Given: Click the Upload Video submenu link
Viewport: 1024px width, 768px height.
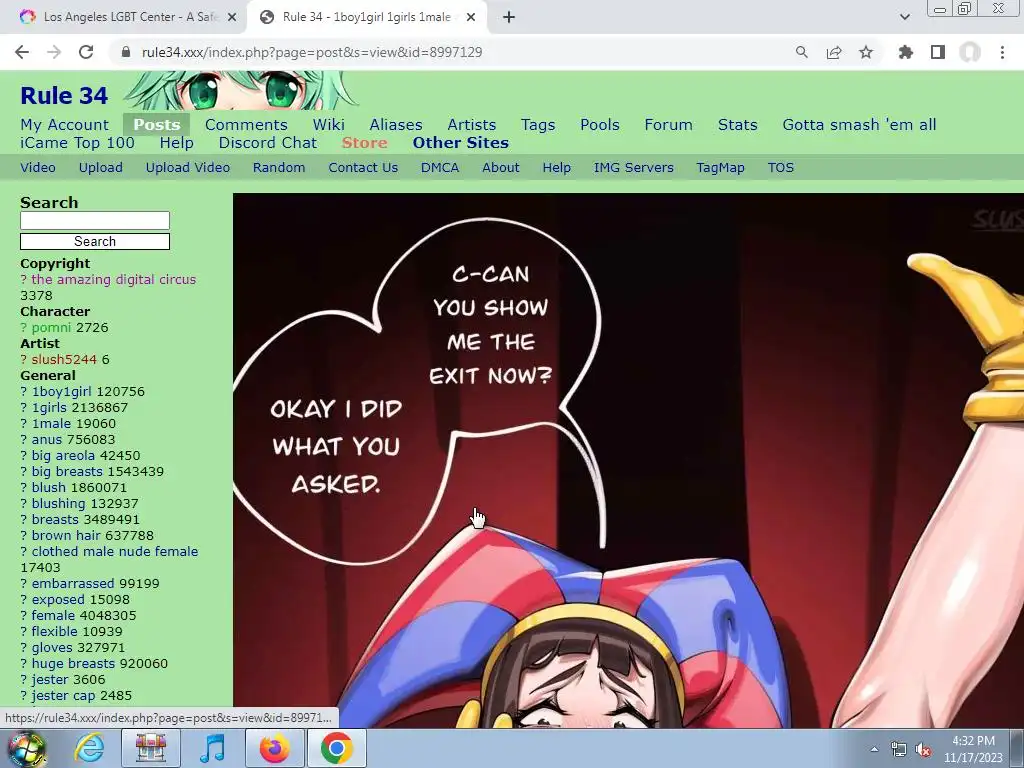Looking at the screenshot, I should 187,168.
